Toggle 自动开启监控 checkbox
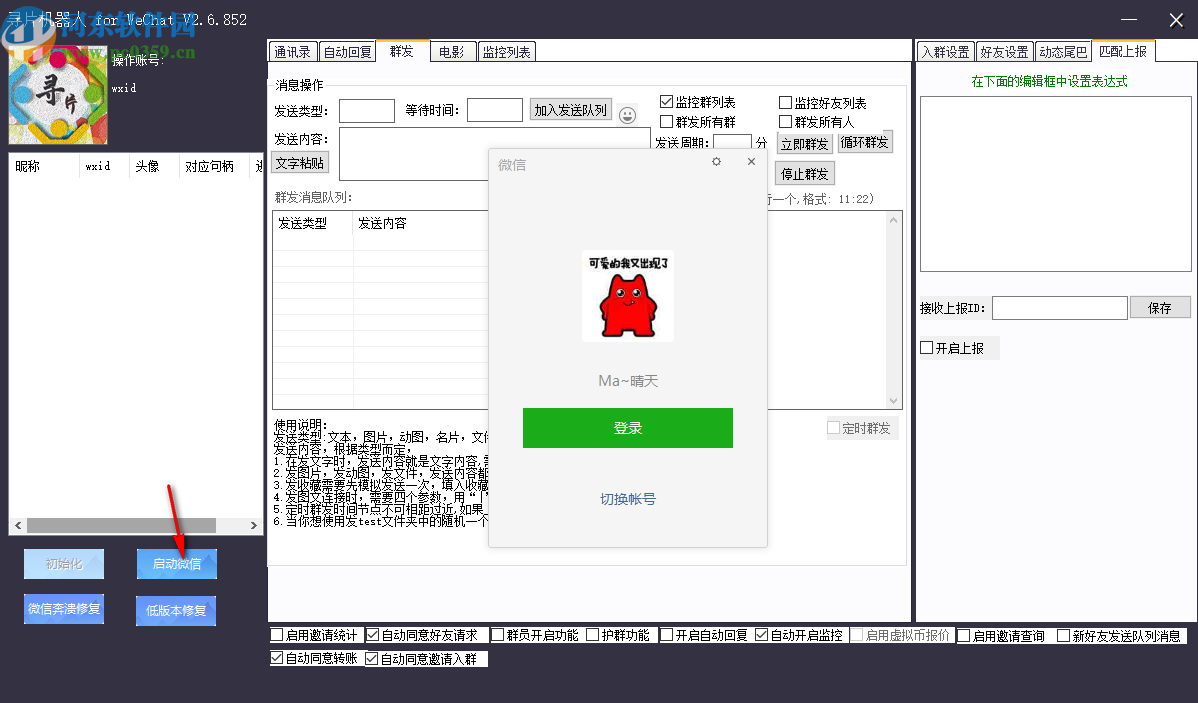1198x703 pixels. 761,635
